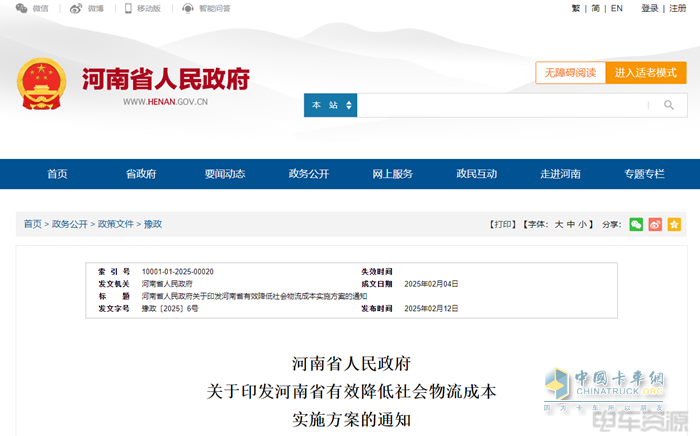Open the 政务公开 navigation item
Image resolution: width=700 pixels, height=436 pixels.
click(309, 174)
